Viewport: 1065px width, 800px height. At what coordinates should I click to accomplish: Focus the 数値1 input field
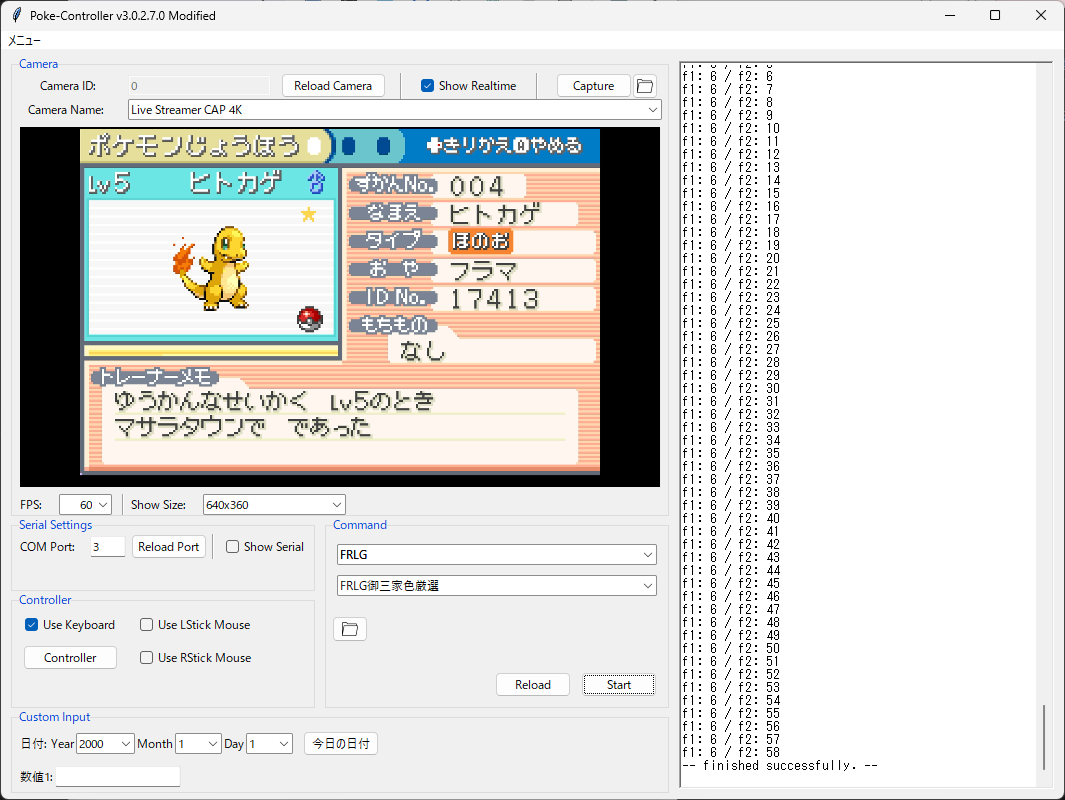[x=118, y=776]
